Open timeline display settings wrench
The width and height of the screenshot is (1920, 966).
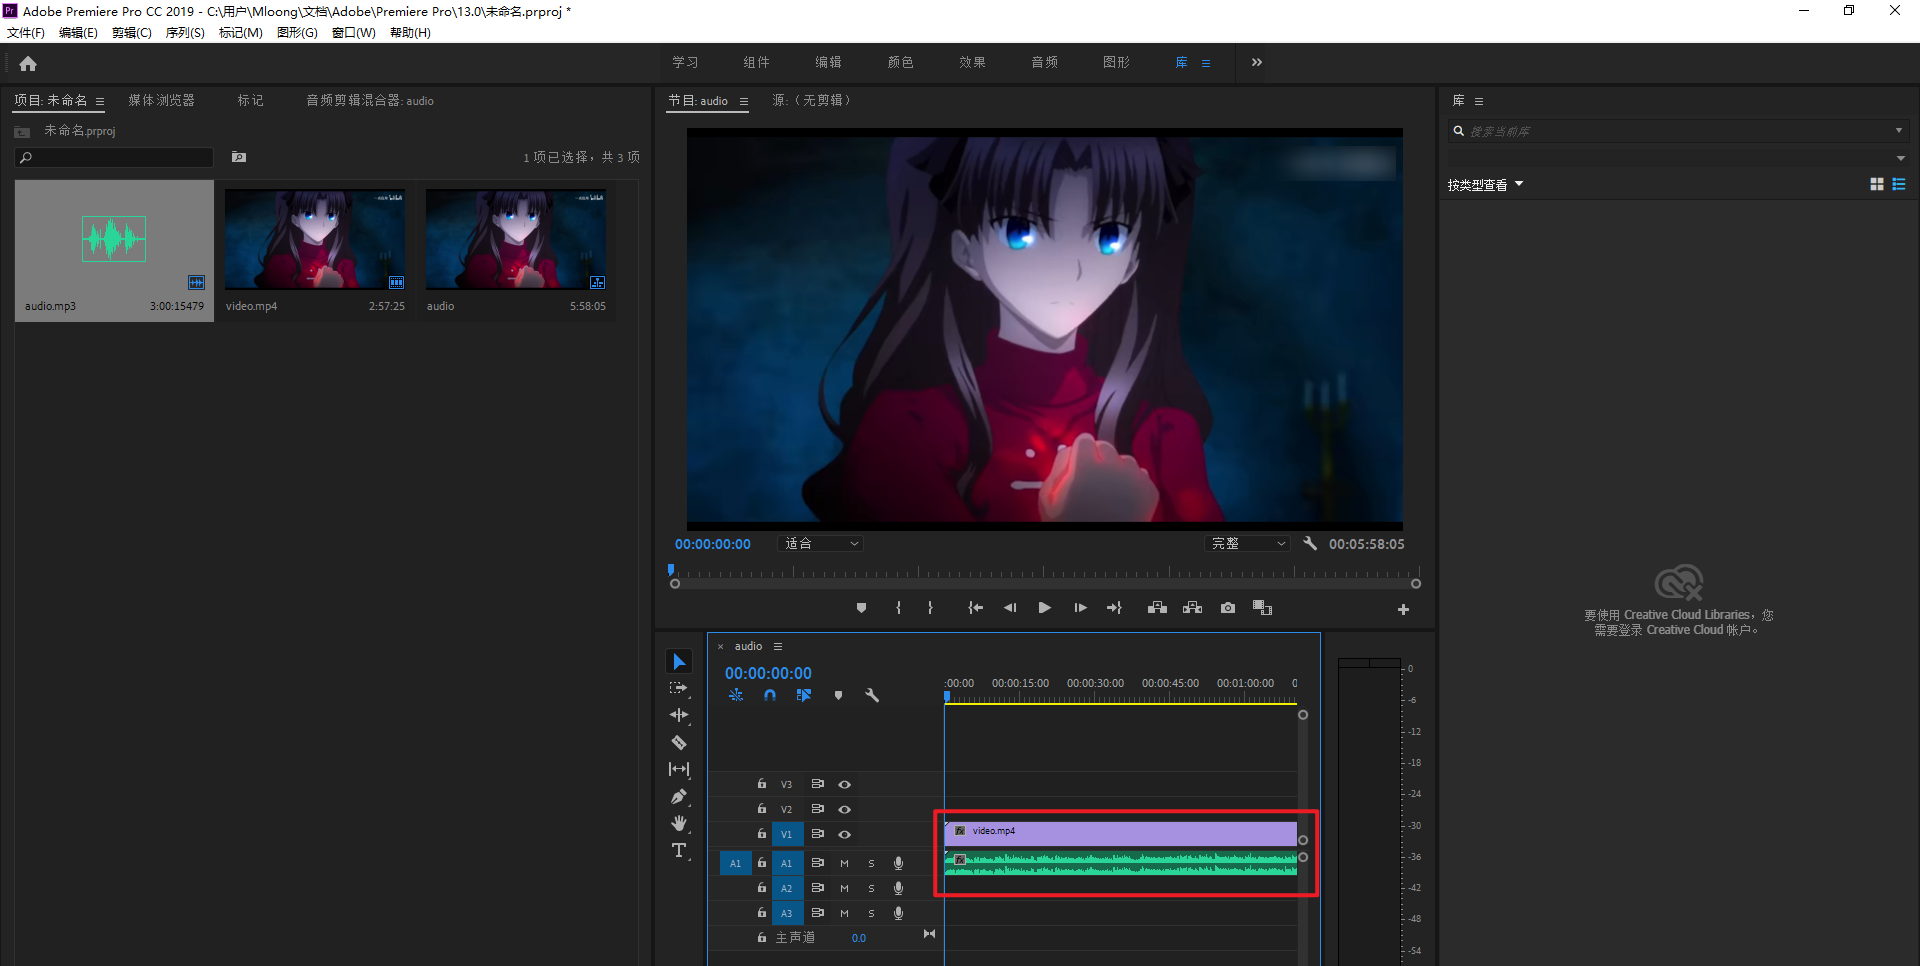coord(872,695)
